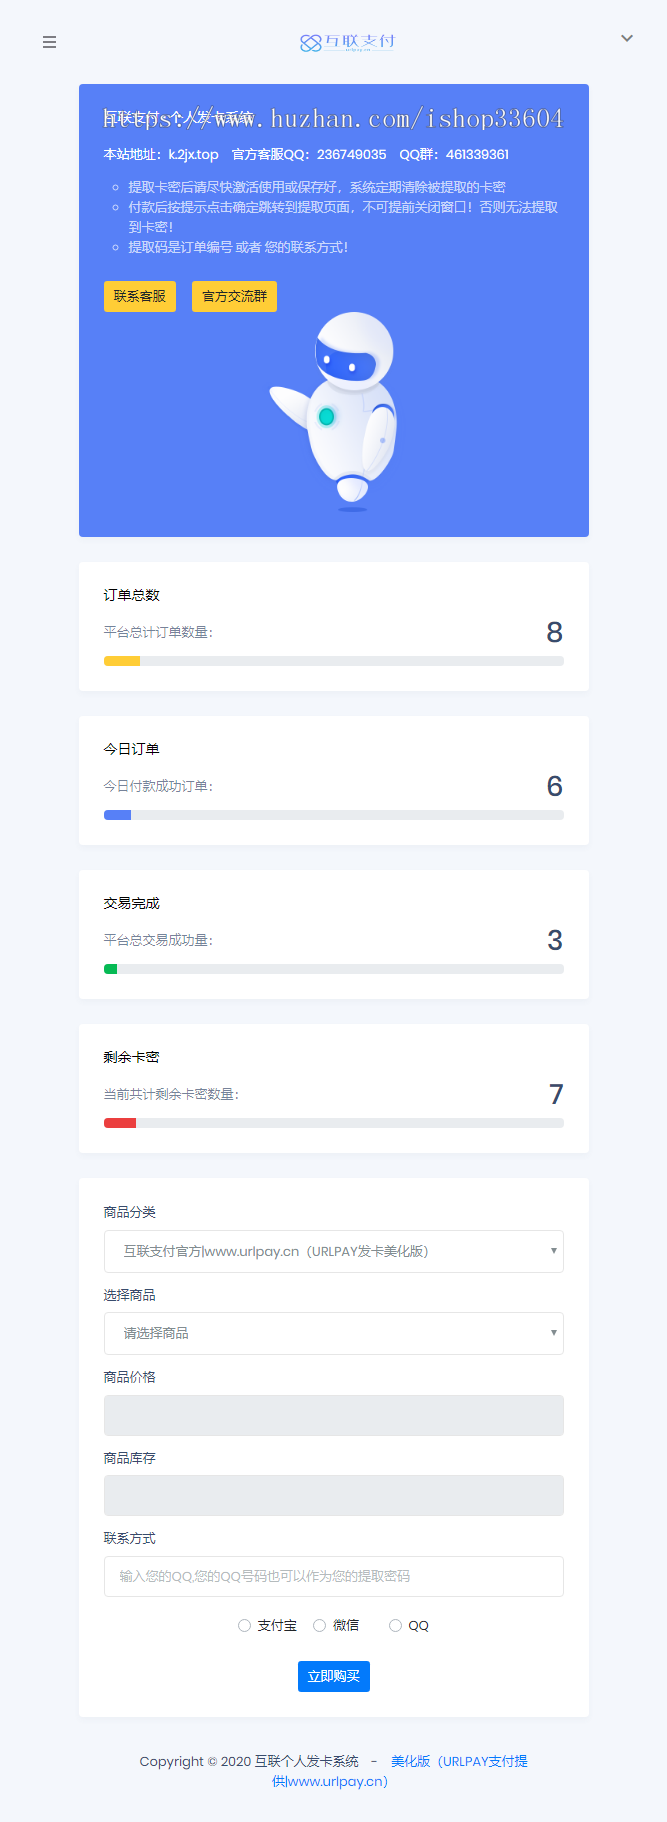Viewport: 667px width, 1822px height.
Task: Select the 支付宝 payment option
Action: (x=244, y=1625)
